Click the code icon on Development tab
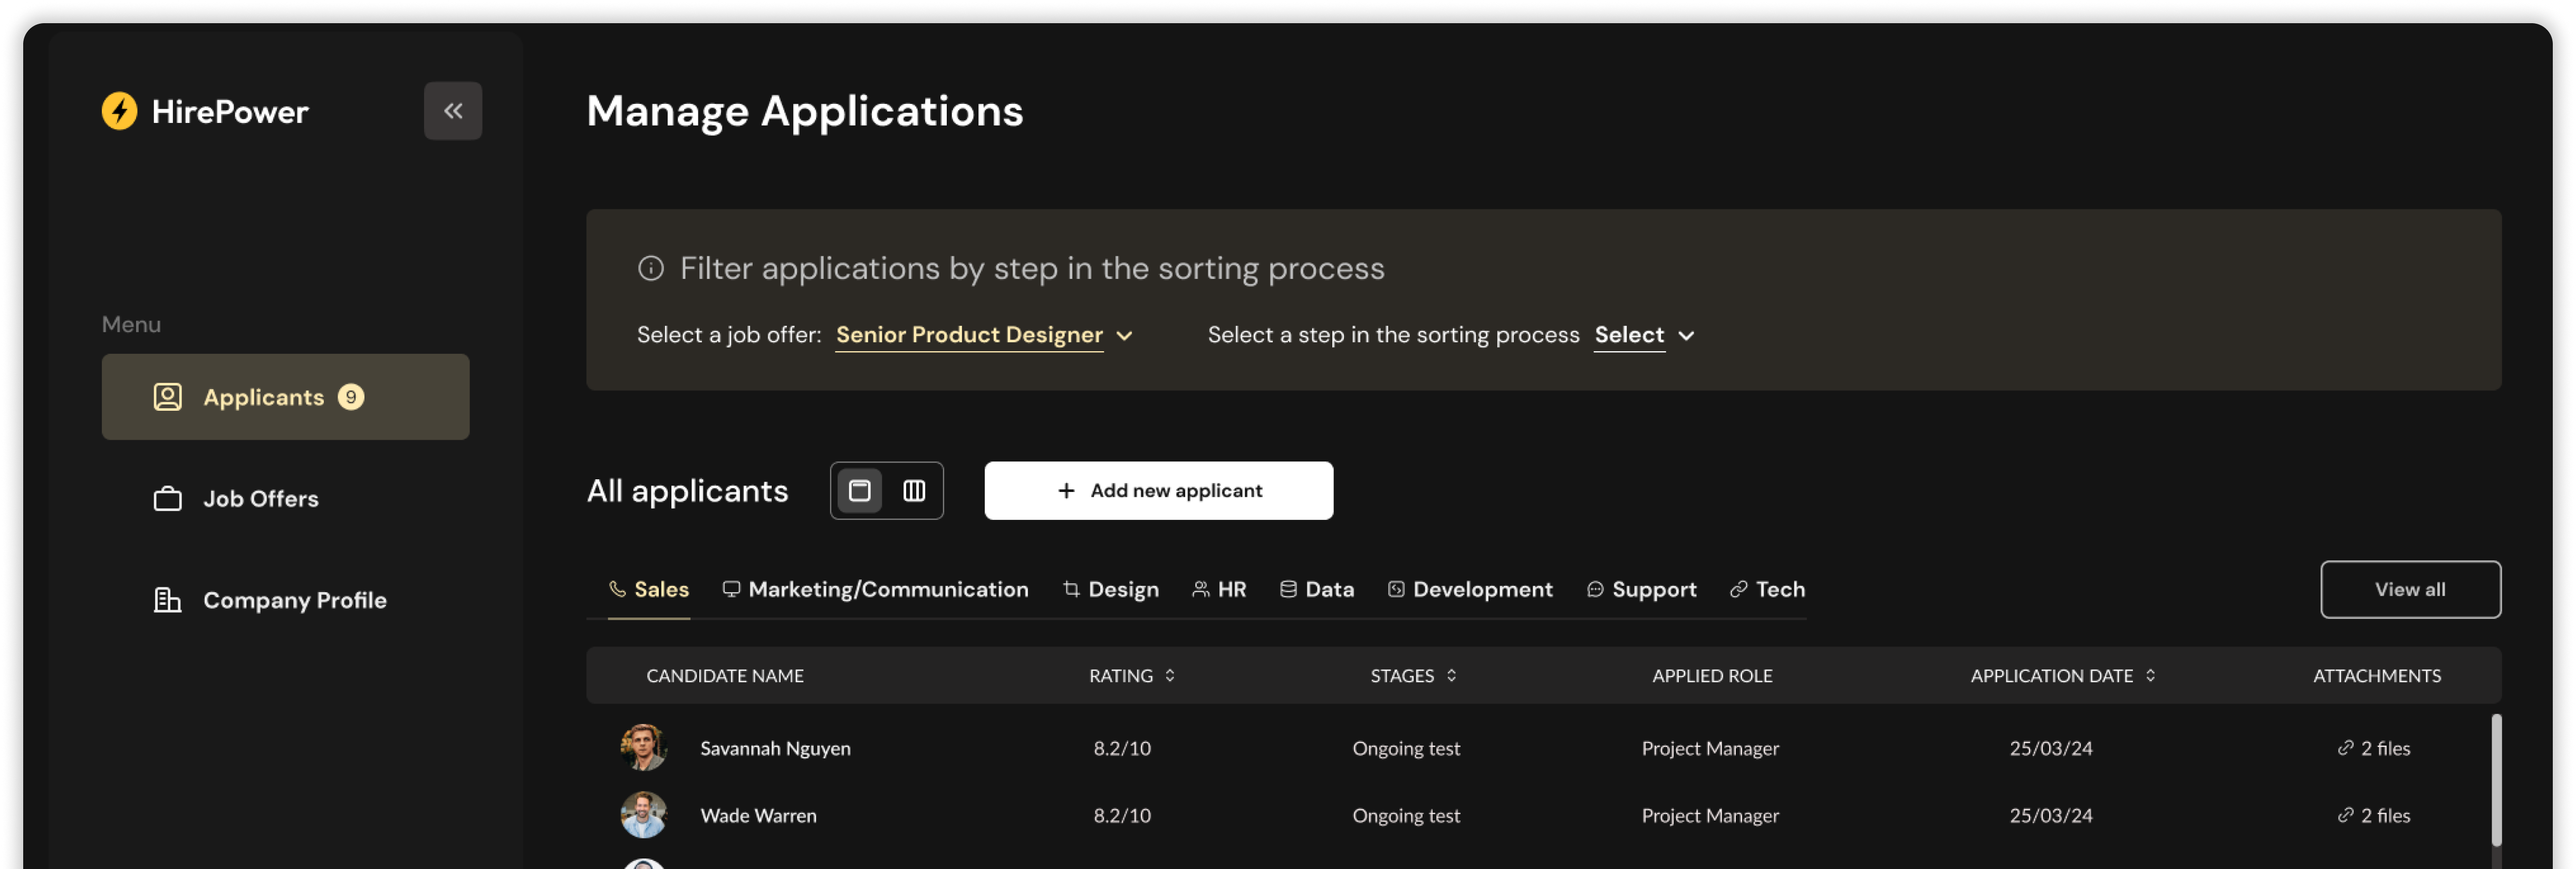Viewport: 2576px width, 869px height. pyautogui.click(x=1396, y=589)
